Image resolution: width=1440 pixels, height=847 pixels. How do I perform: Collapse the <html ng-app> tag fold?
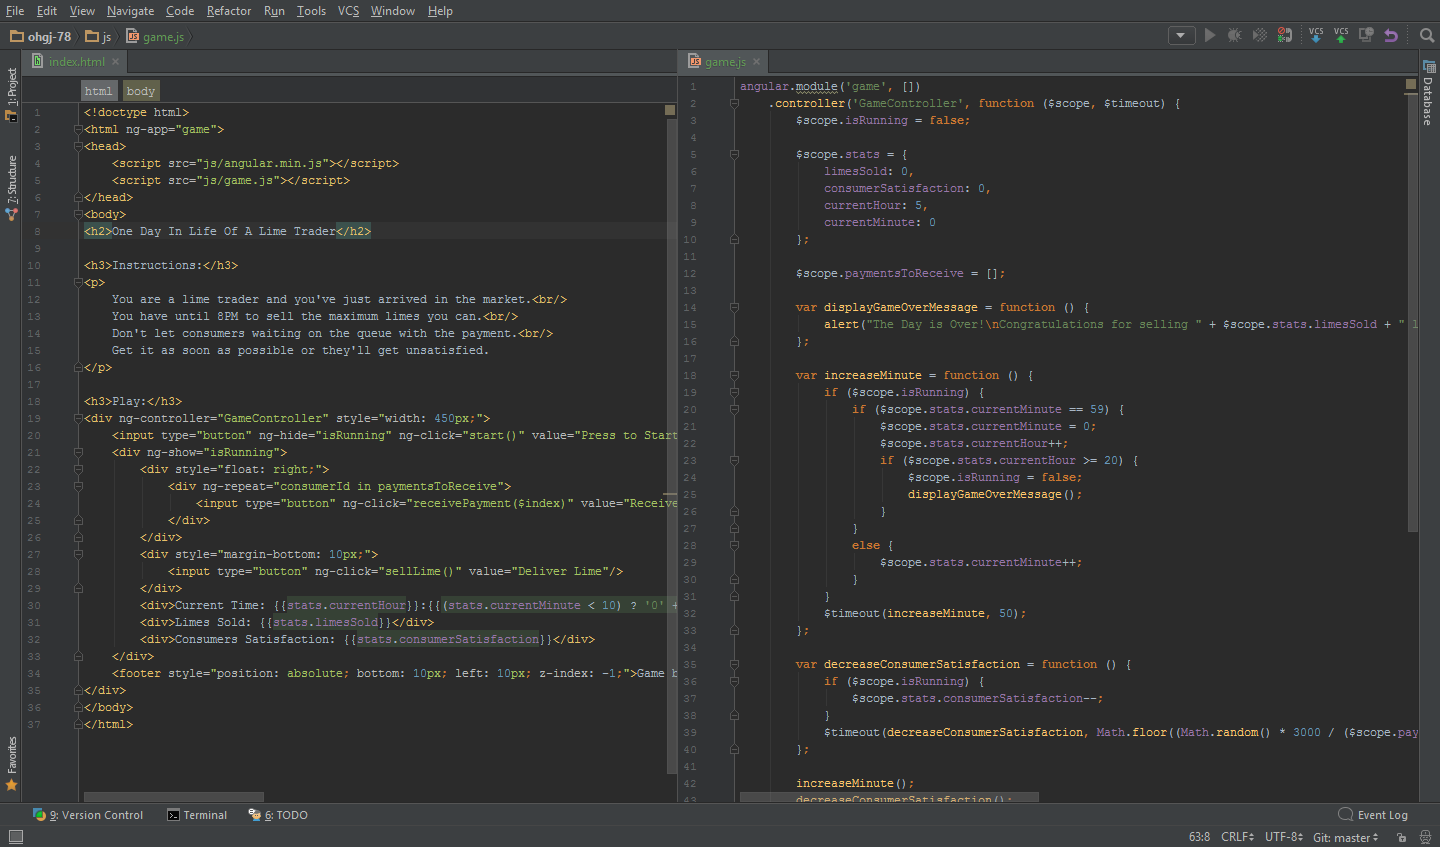click(78, 130)
